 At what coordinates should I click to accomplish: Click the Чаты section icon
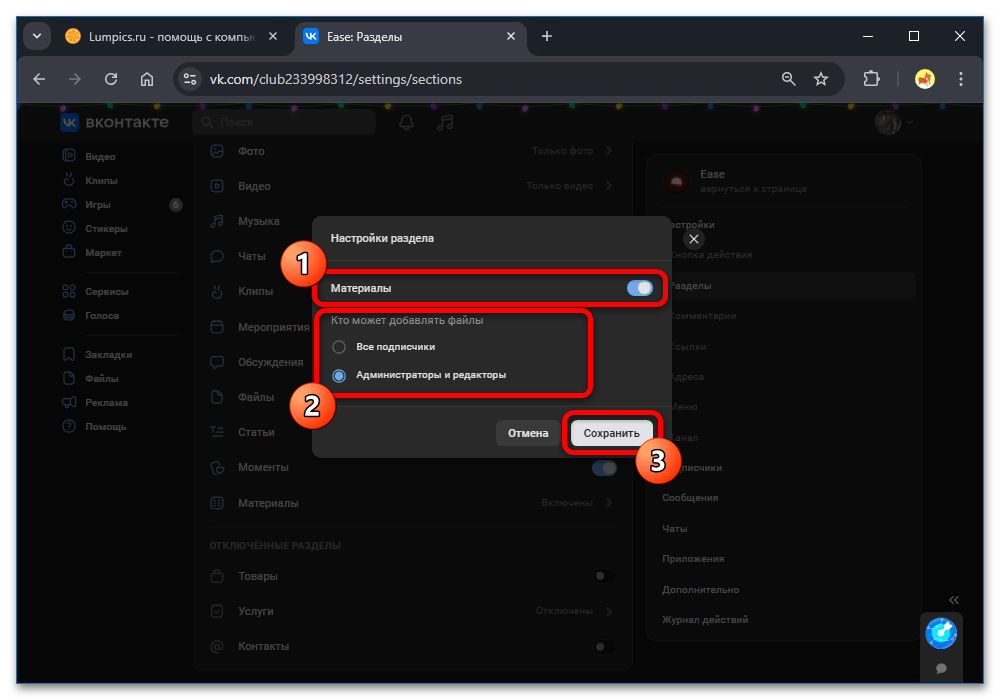click(217, 256)
